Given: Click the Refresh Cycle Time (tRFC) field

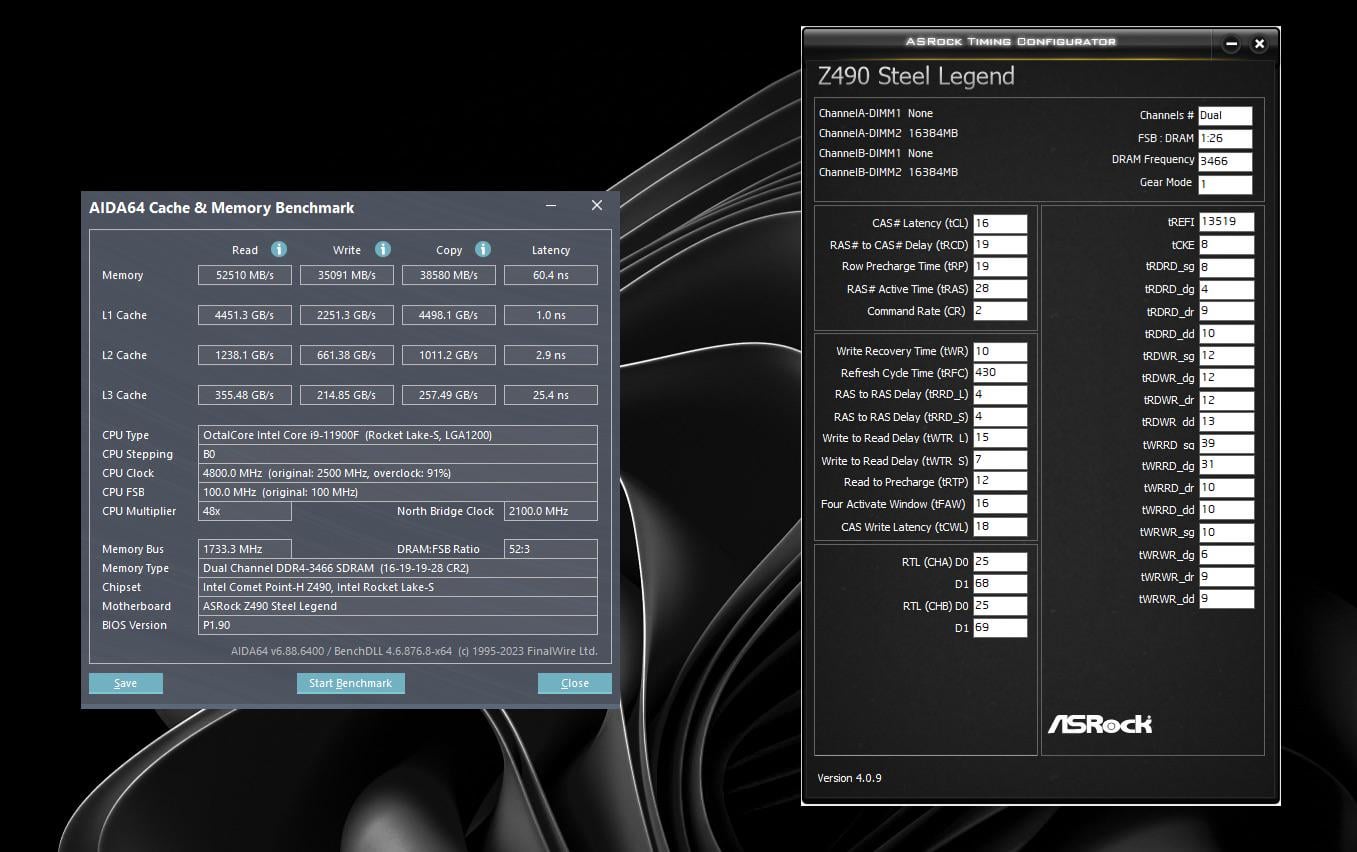Looking at the screenshot, I should [1000, 373].
